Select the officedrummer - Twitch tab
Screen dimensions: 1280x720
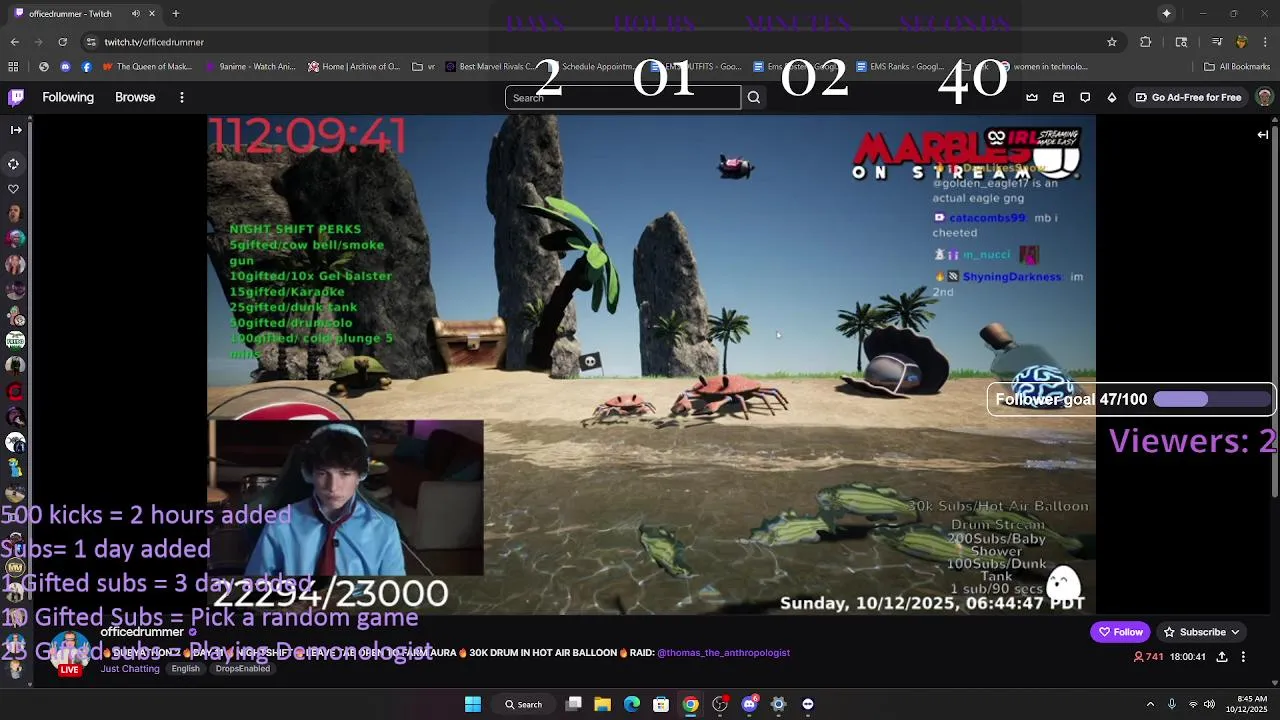tap(85, 14)
